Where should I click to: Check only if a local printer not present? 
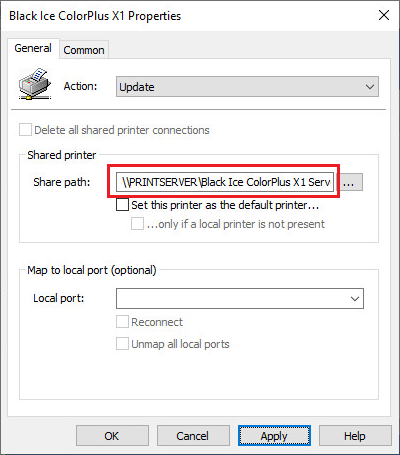pyautogui.click(x=137, y=224)
